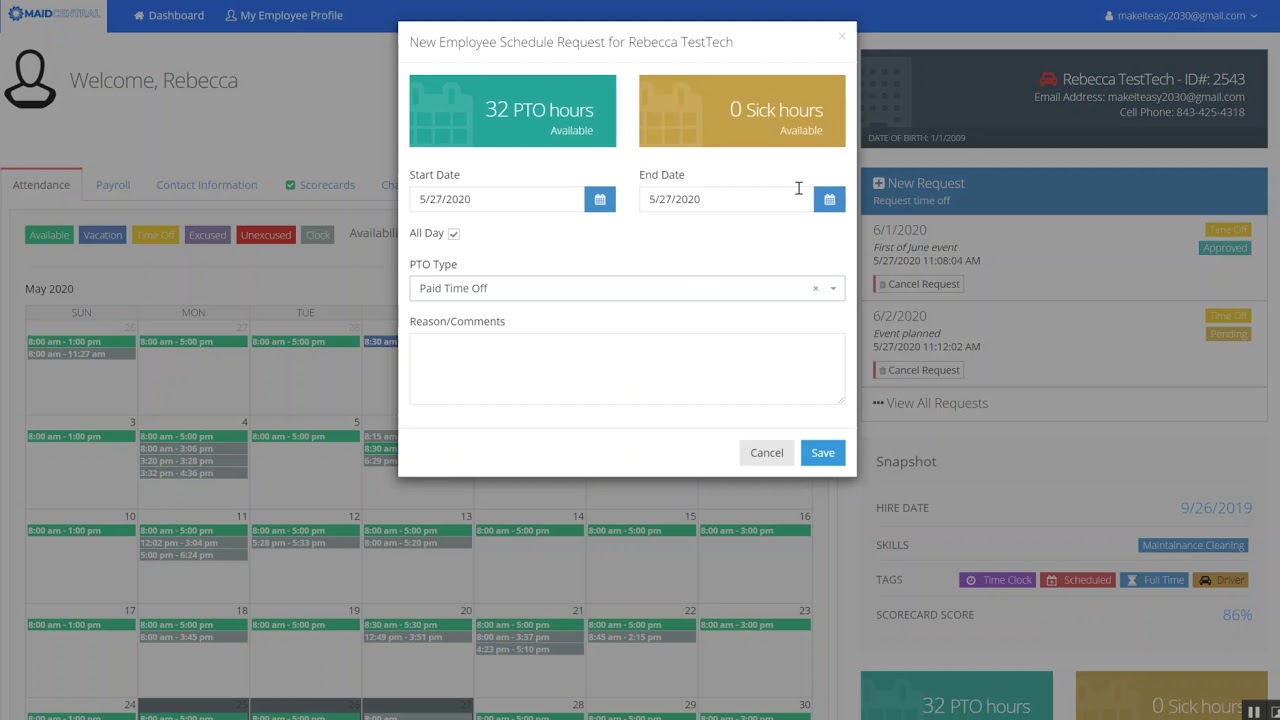
Task: Clear the Paid Time Off selection
Action: coord(815,288)
